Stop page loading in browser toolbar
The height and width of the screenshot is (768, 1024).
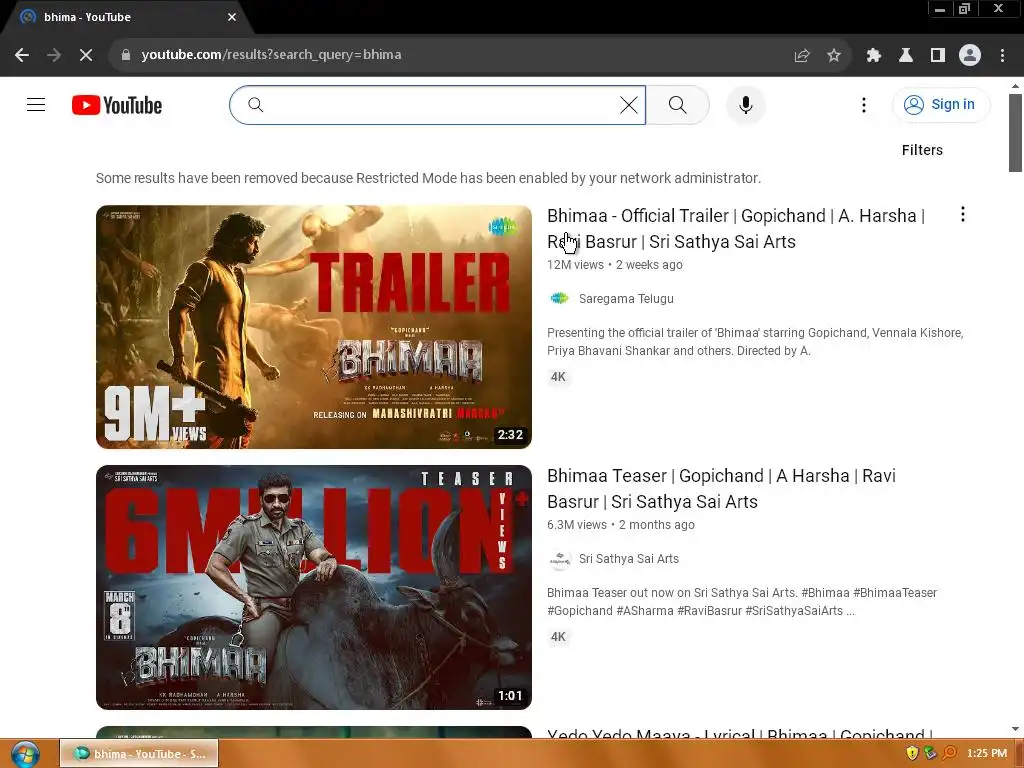(86, 55)
